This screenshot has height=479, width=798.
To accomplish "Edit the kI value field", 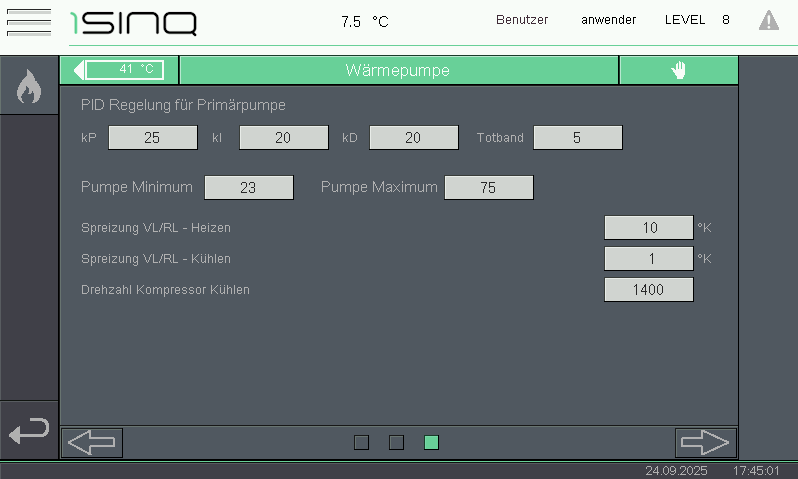I will point(283,138).
